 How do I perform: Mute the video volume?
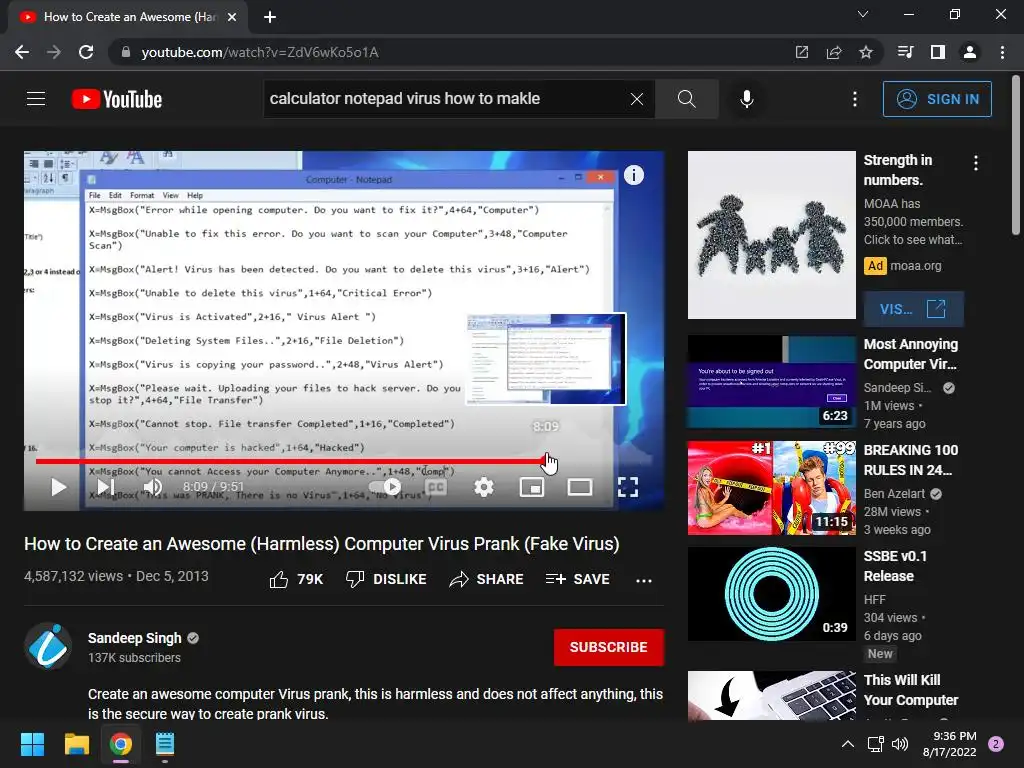[x=153, y=487]
